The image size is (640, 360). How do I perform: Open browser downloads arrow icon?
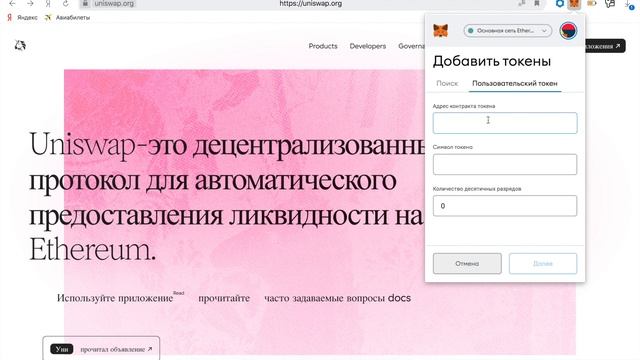pyautogui.click(x=628, y=4)
